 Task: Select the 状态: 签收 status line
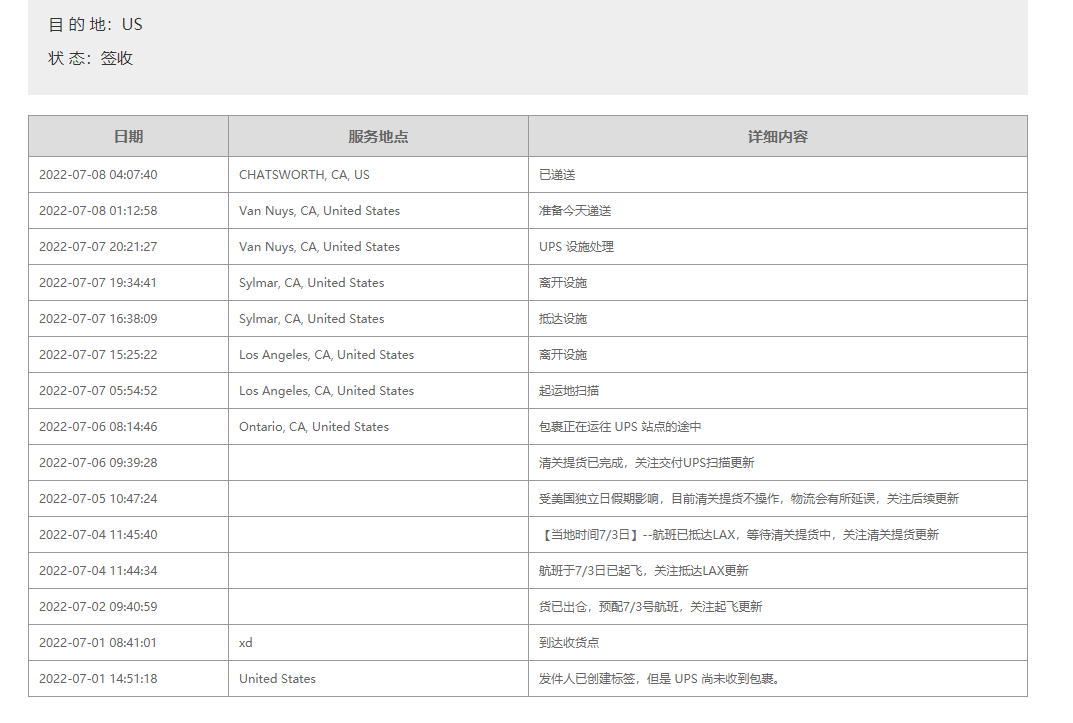[91, 58]
